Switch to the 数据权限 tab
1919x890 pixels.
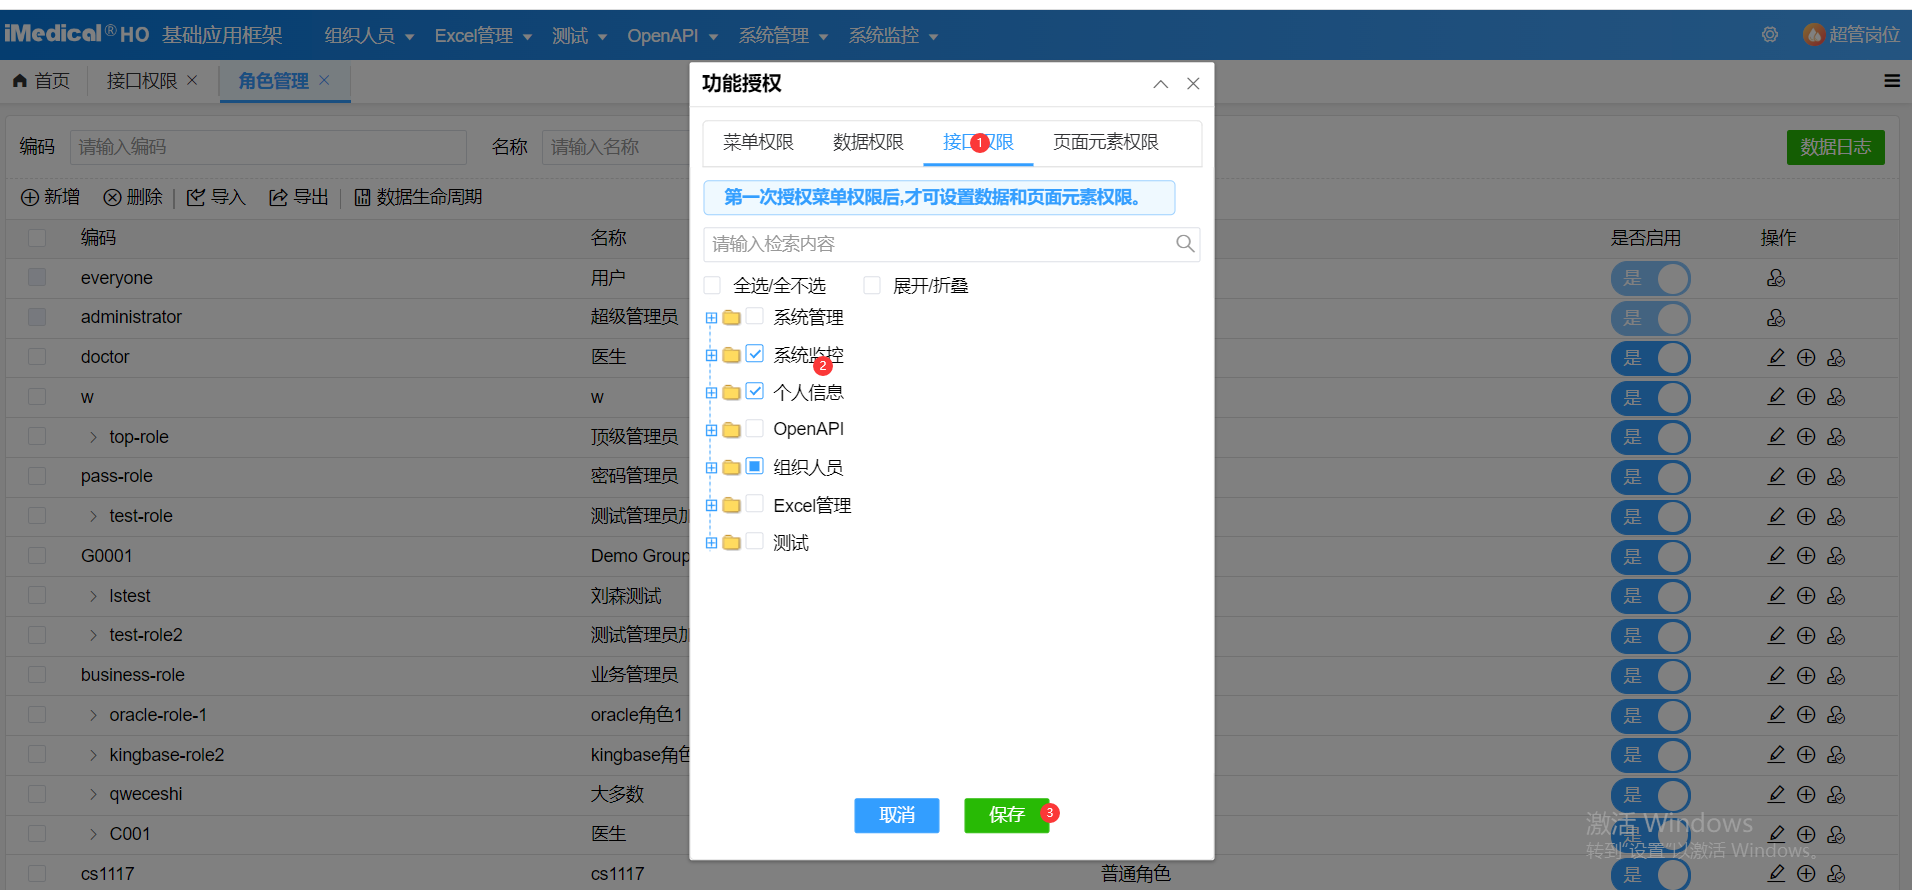868,142
